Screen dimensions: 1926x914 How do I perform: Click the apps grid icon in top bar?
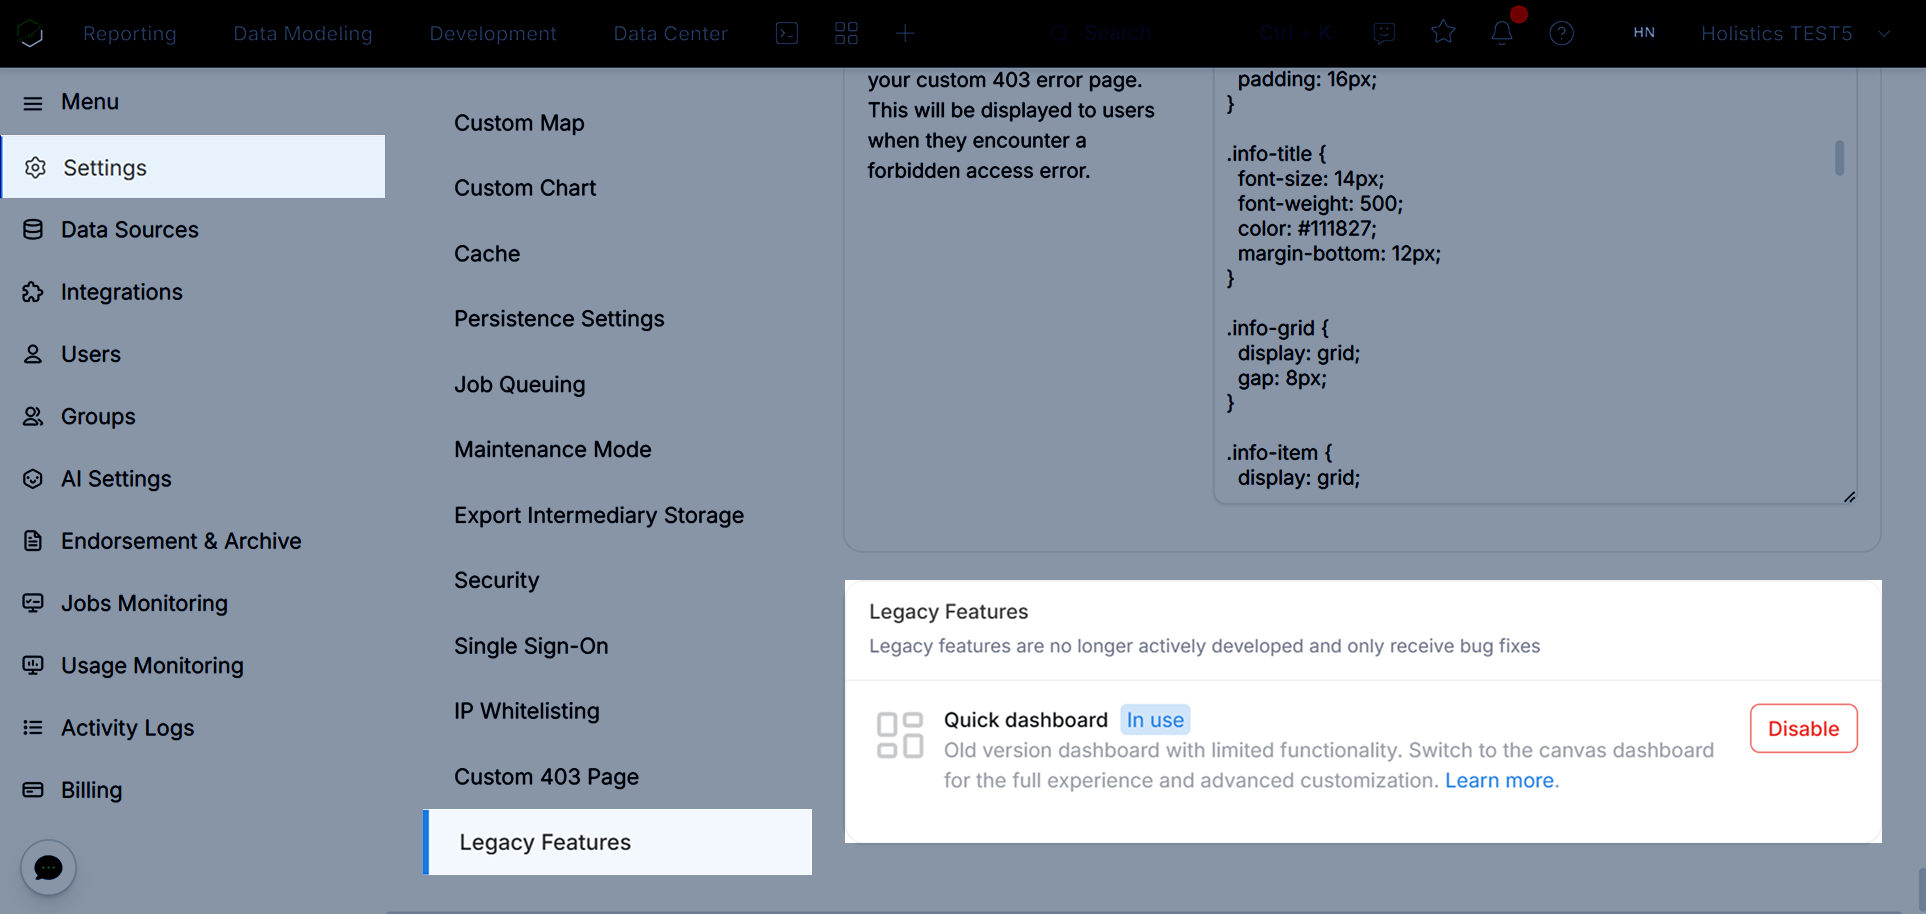[x=846, y=32]
